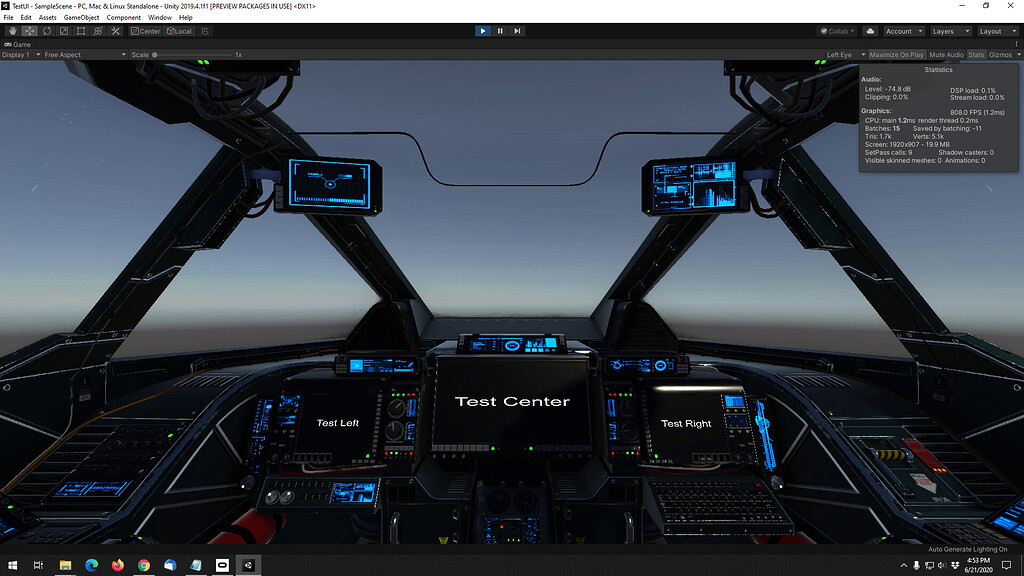Select the Rotate tool
This screenshot has height=576, width=1024.
[x=47, y=31]
